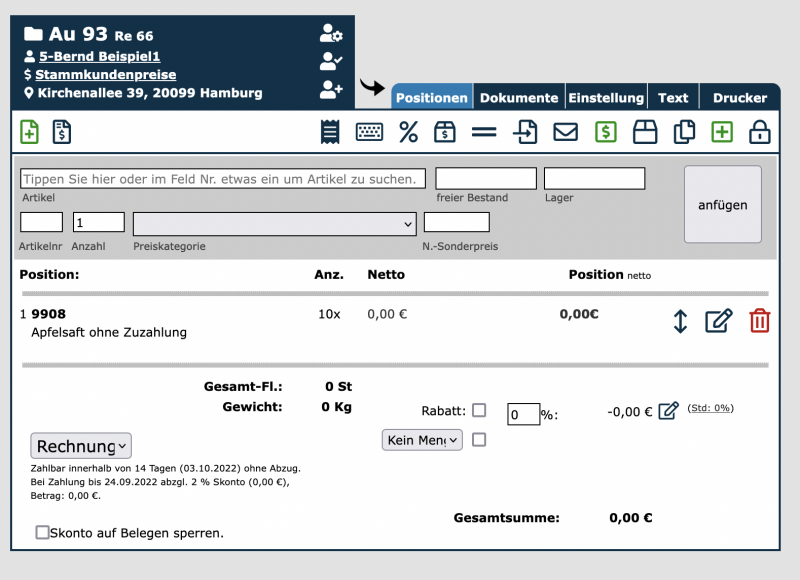
Task: Click the Artikel search input field
Action: coord(223,179)
